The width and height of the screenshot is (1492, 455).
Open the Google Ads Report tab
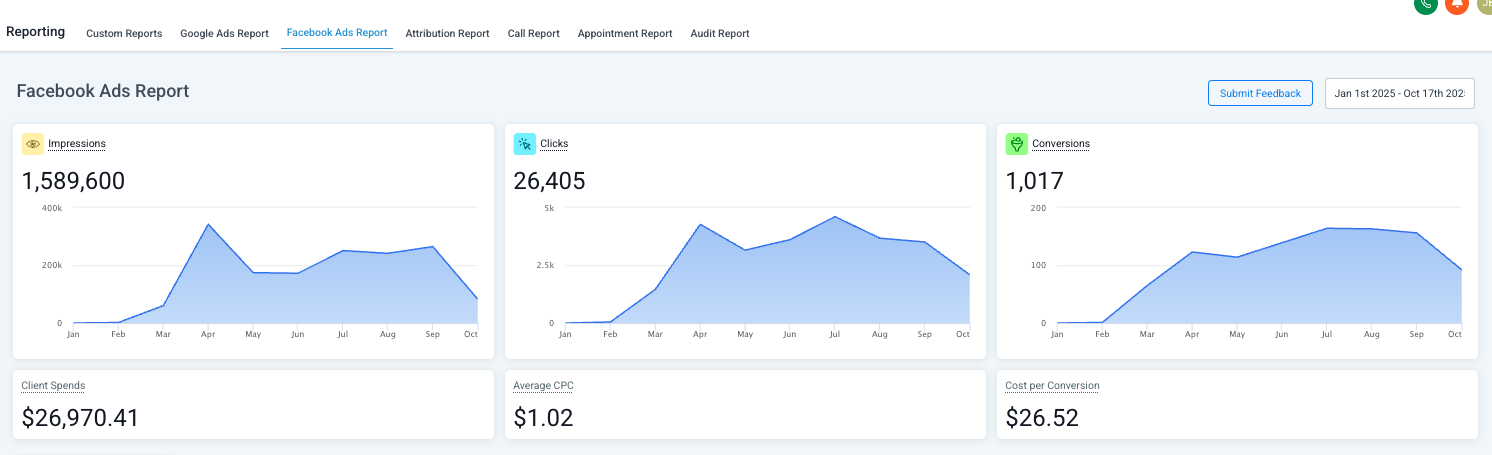pyautogui.click(x=224, y=33)
